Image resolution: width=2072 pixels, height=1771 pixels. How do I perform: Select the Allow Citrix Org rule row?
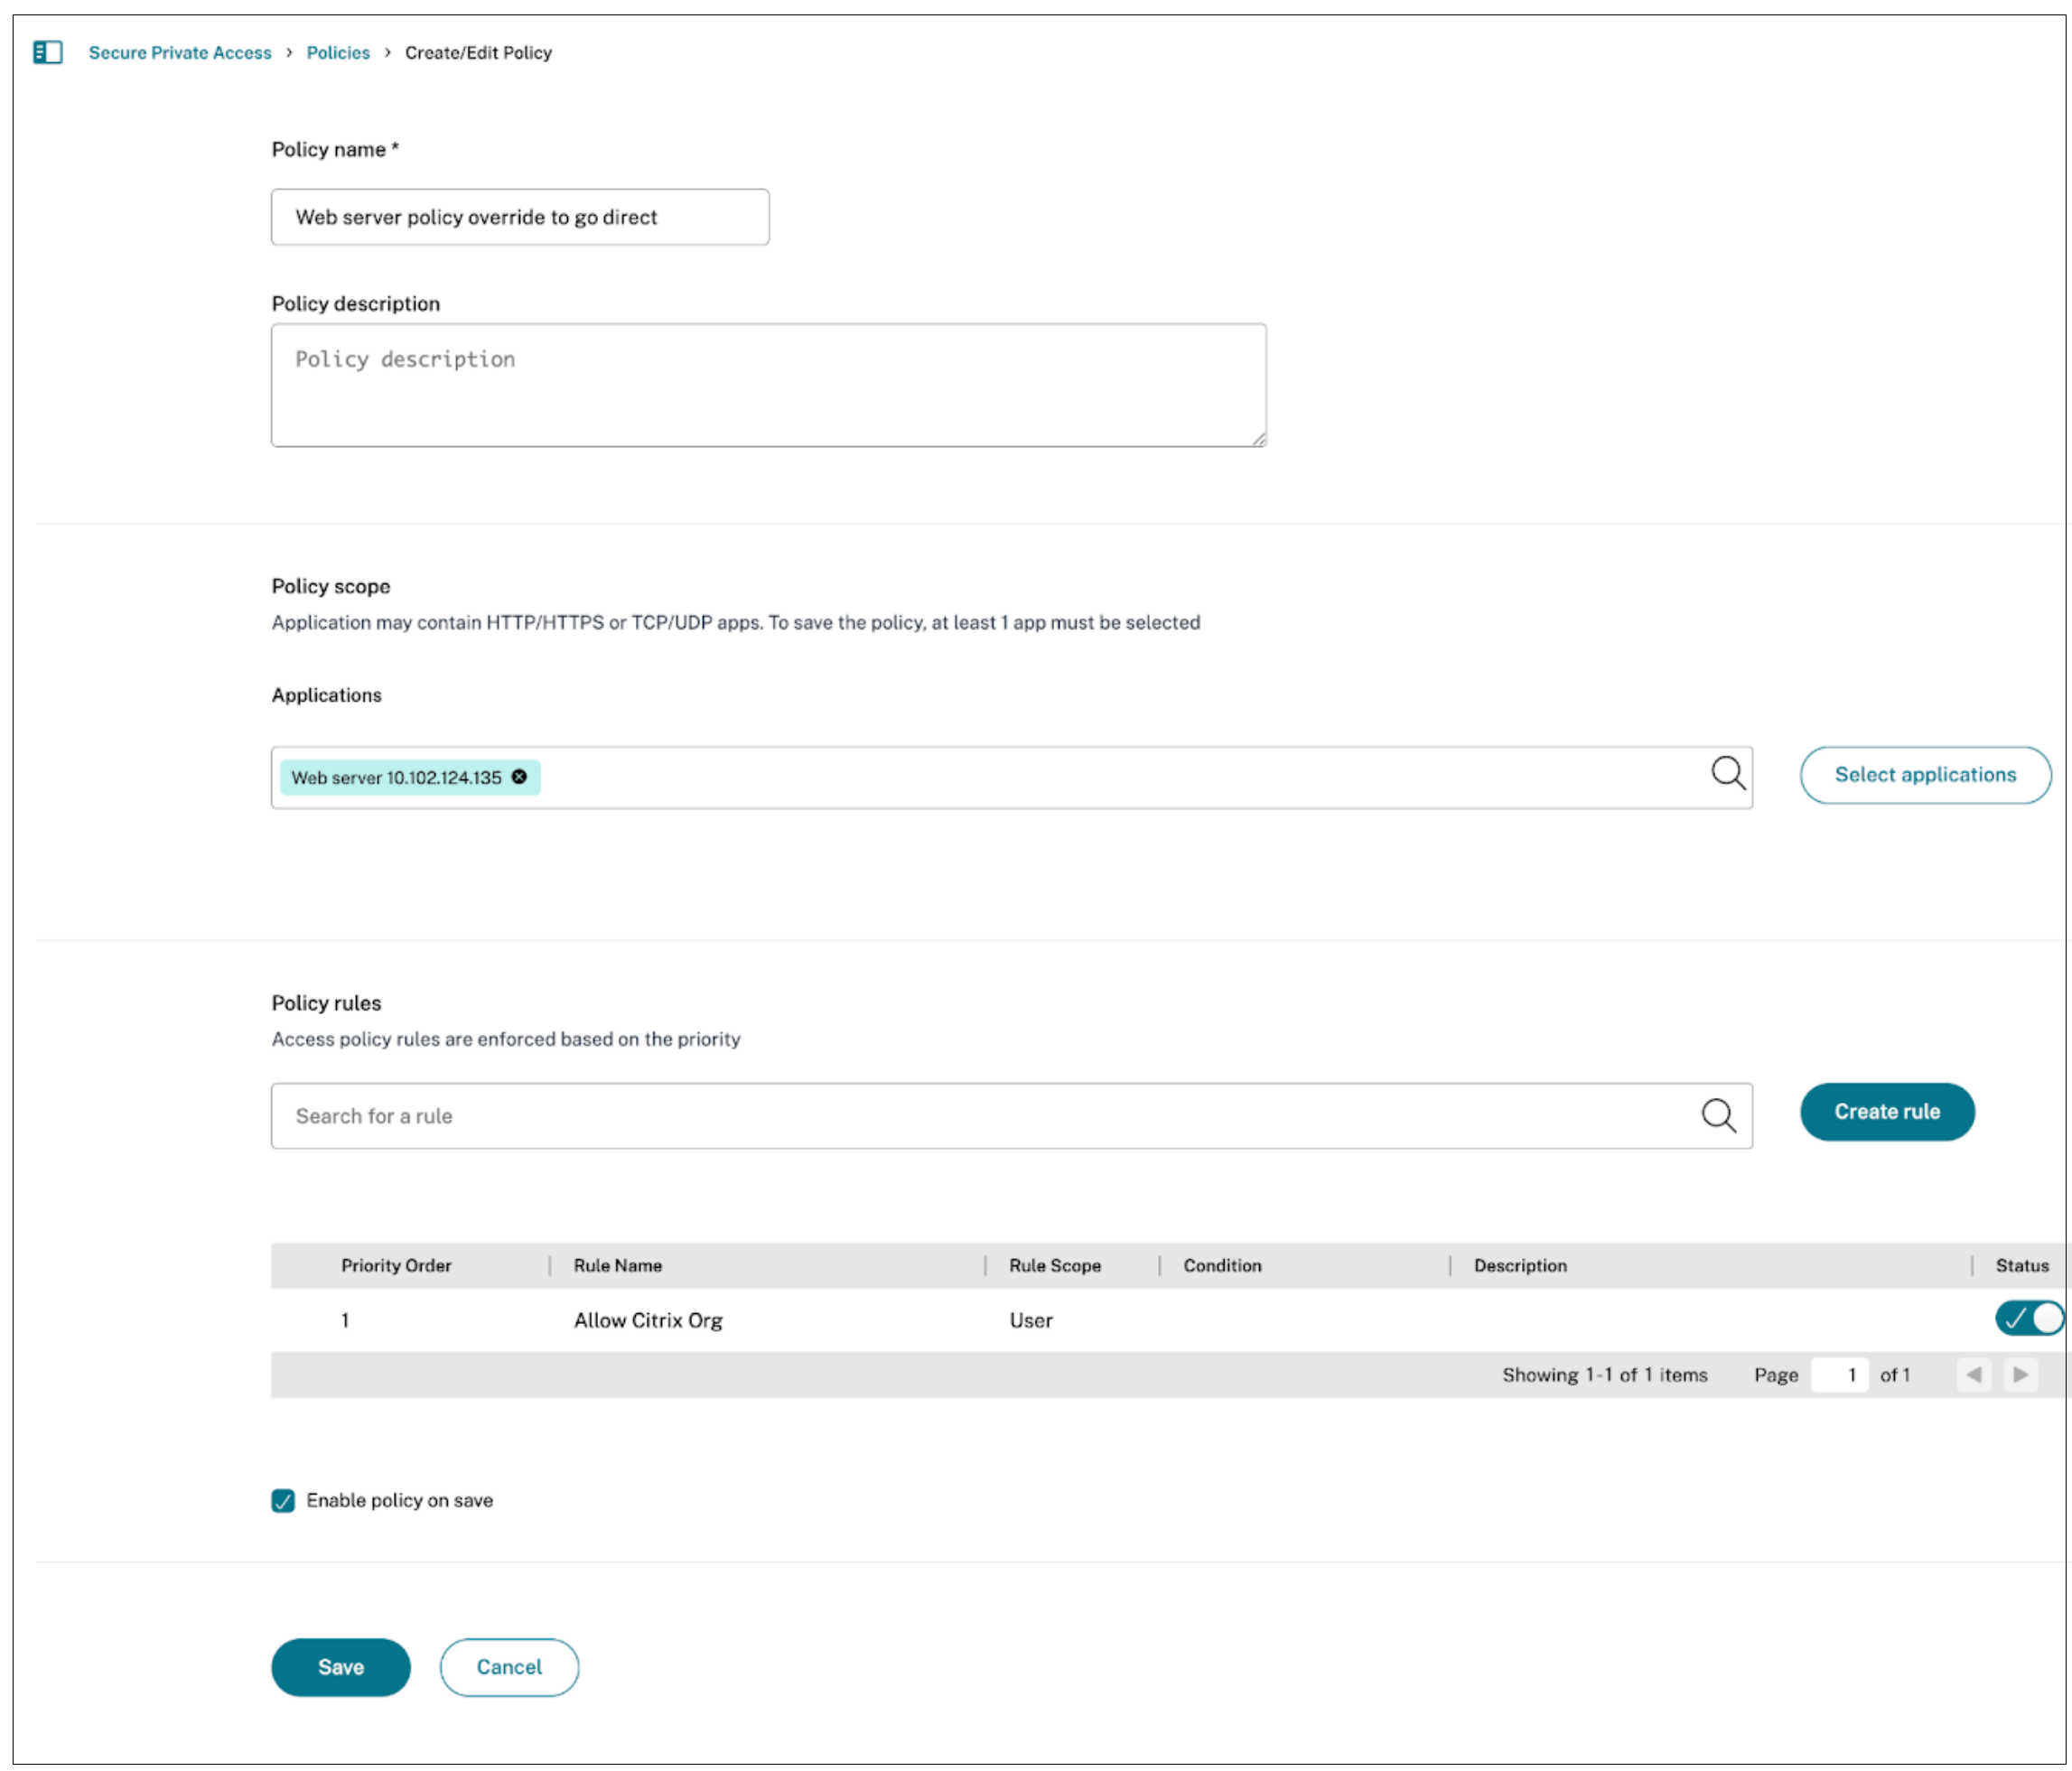[x=648, y=1320]
